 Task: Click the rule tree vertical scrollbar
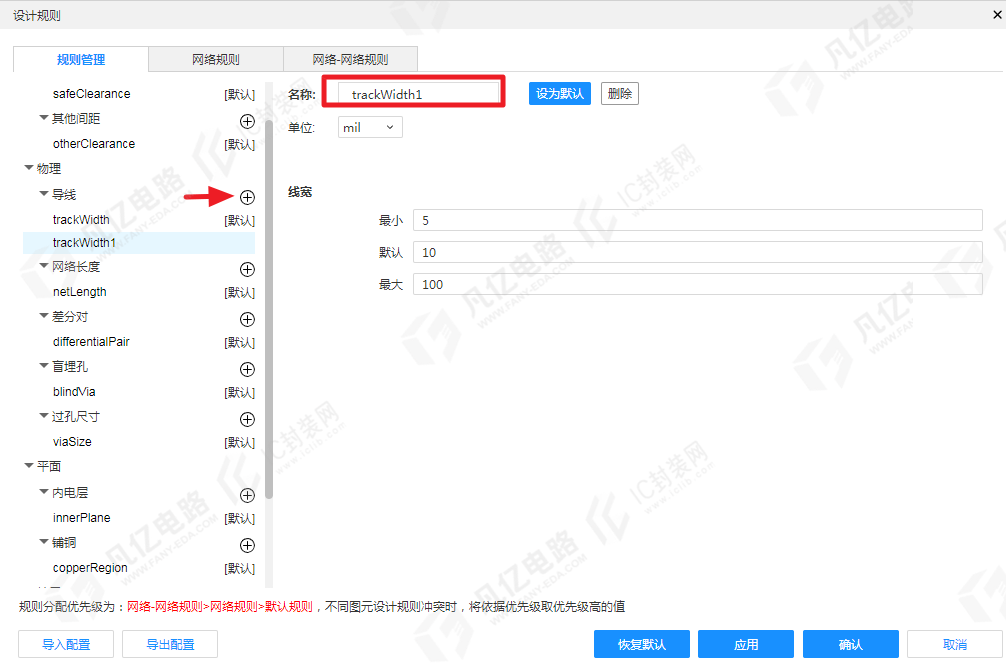point(269,308)
